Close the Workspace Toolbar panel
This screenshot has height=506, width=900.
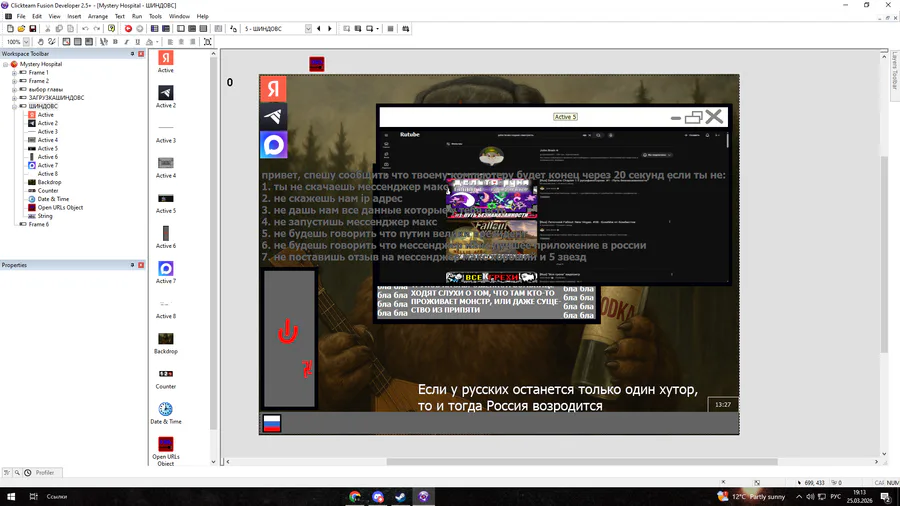[141, 54]
